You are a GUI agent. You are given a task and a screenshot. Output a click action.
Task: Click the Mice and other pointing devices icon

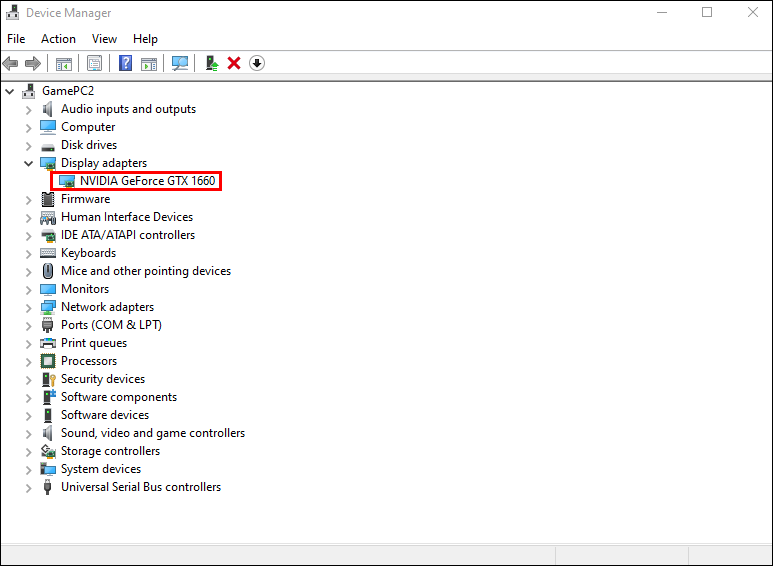(48, 271)
